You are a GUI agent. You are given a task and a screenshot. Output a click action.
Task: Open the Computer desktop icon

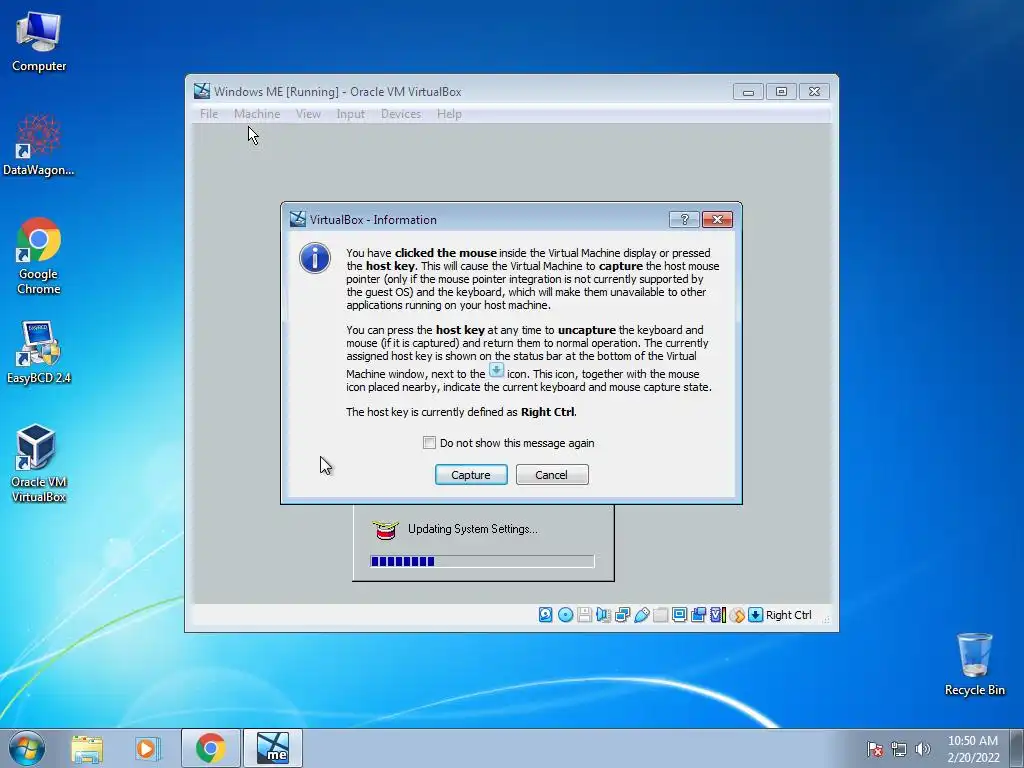click(x=39, y=41)
